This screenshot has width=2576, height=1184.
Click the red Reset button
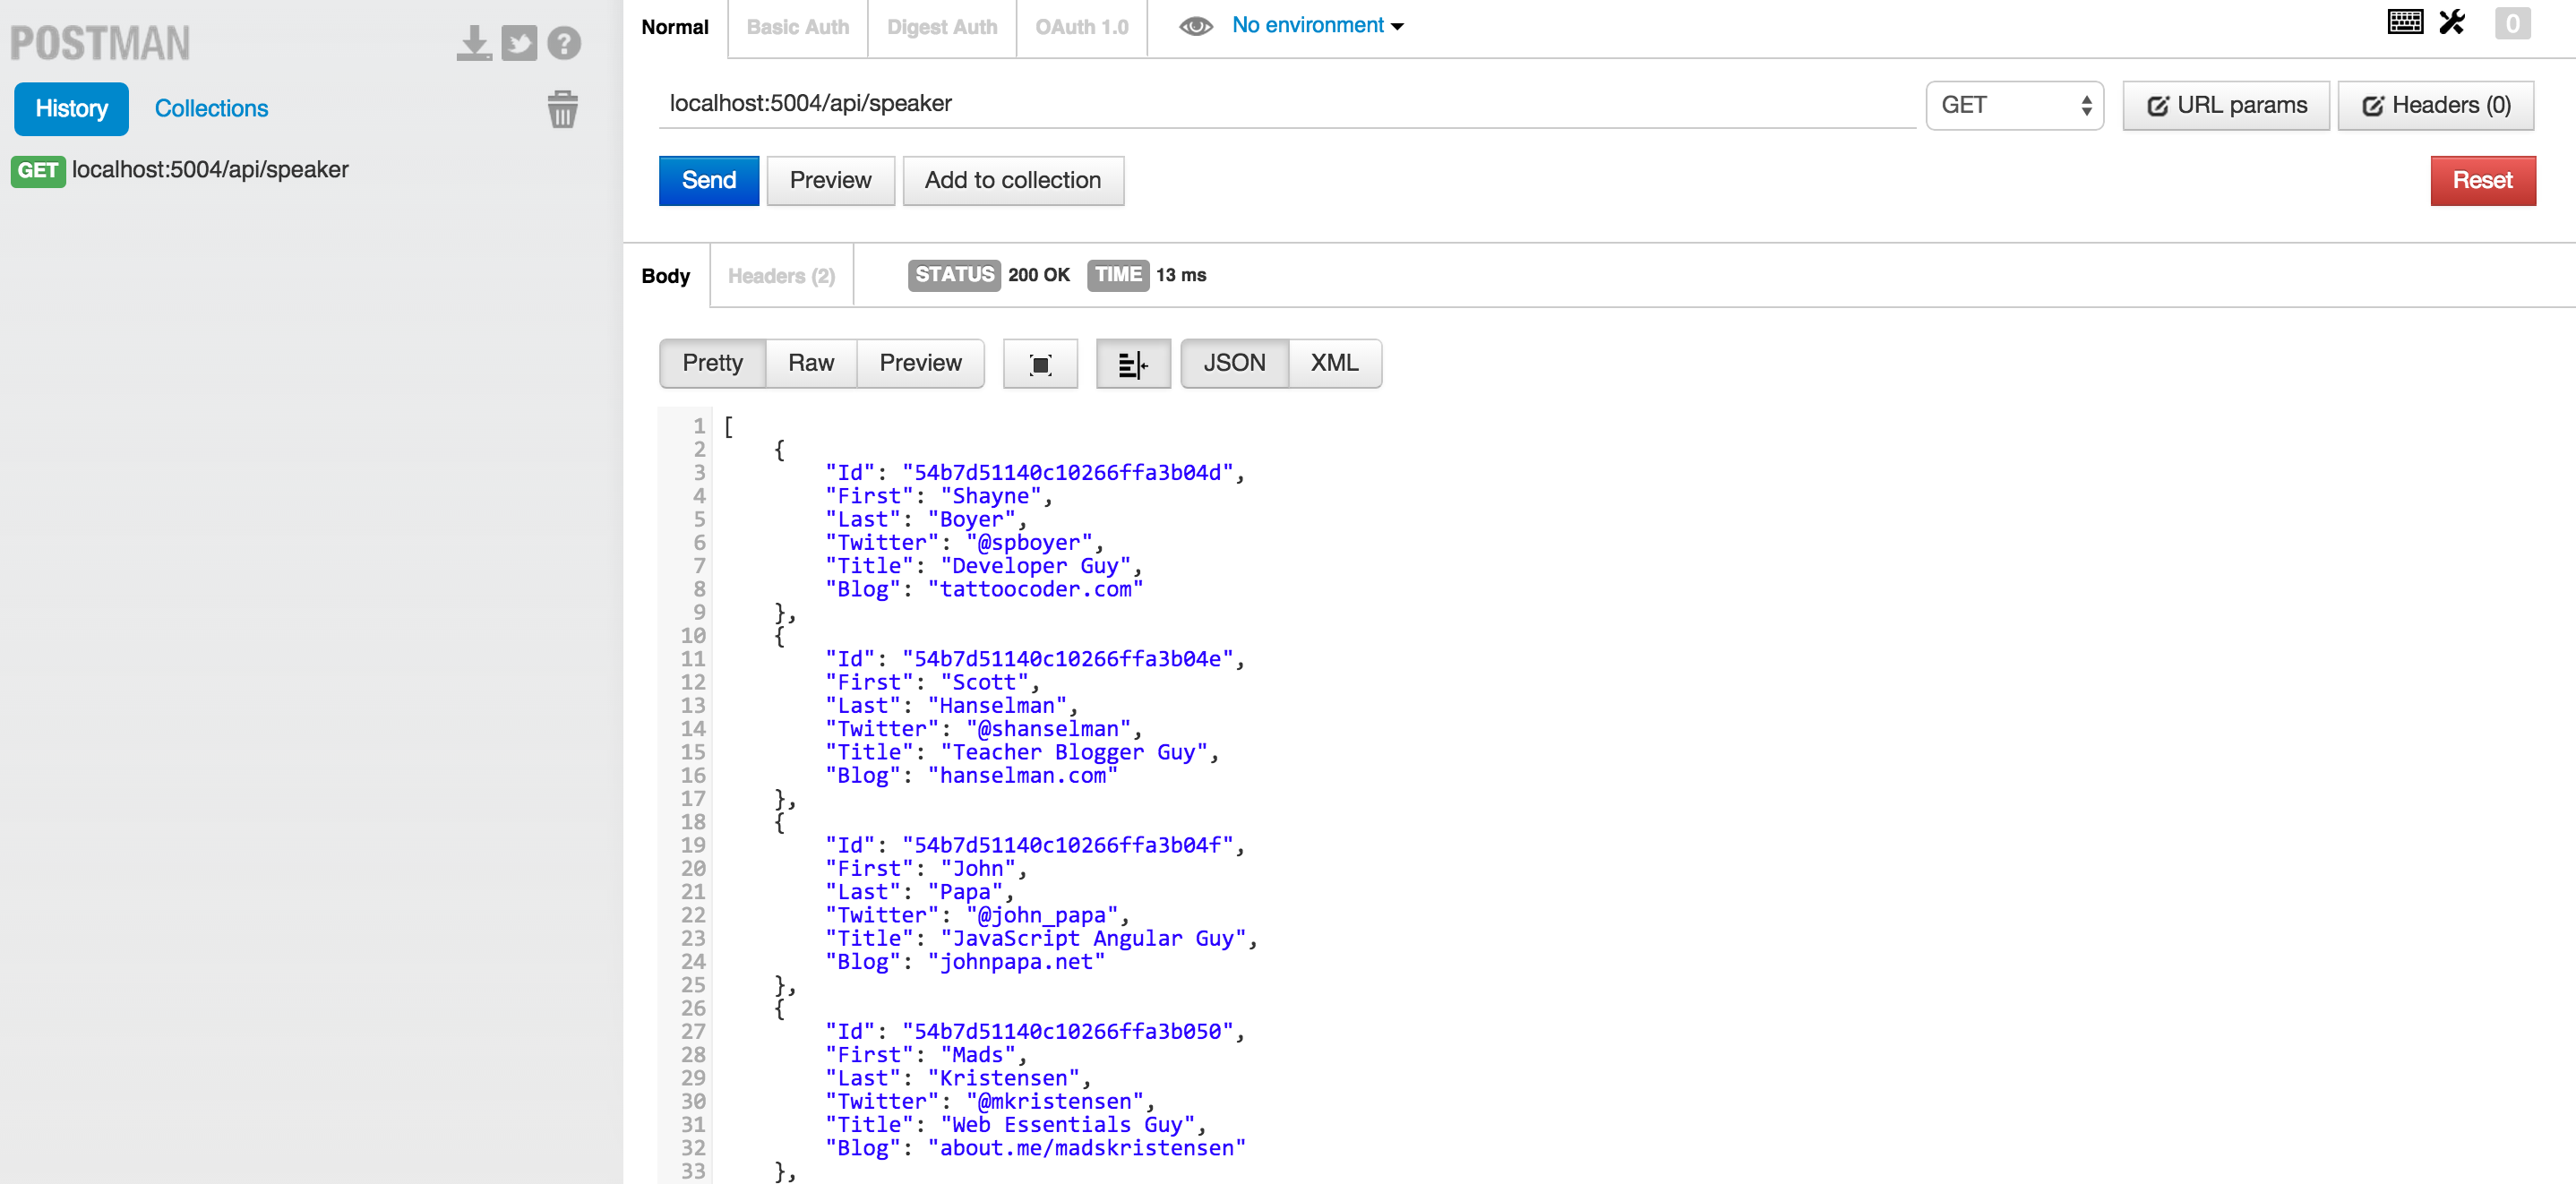(2482, 180)
